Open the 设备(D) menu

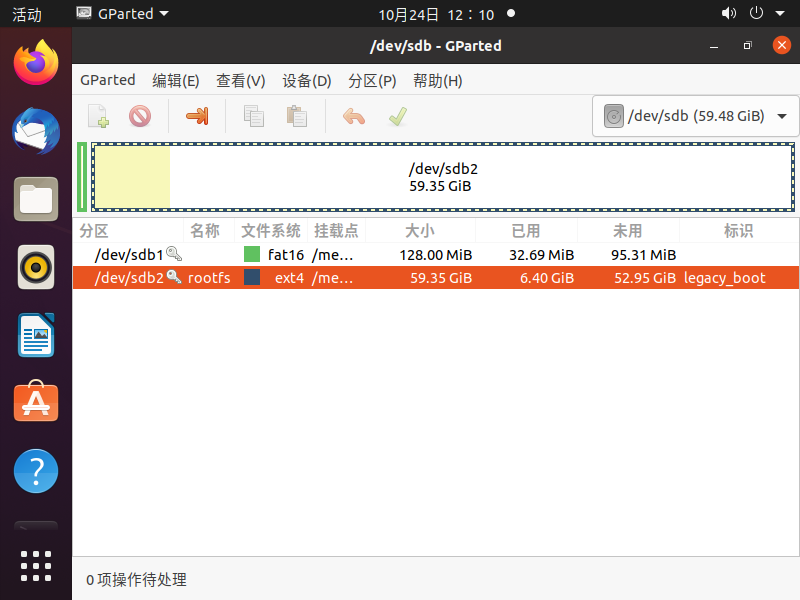pos(307,81)
